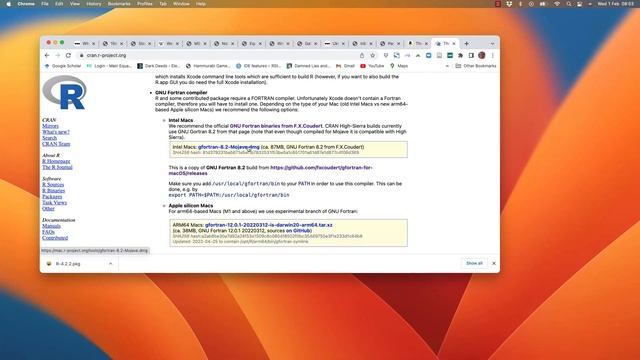Click the R logo image

point(64,92)
